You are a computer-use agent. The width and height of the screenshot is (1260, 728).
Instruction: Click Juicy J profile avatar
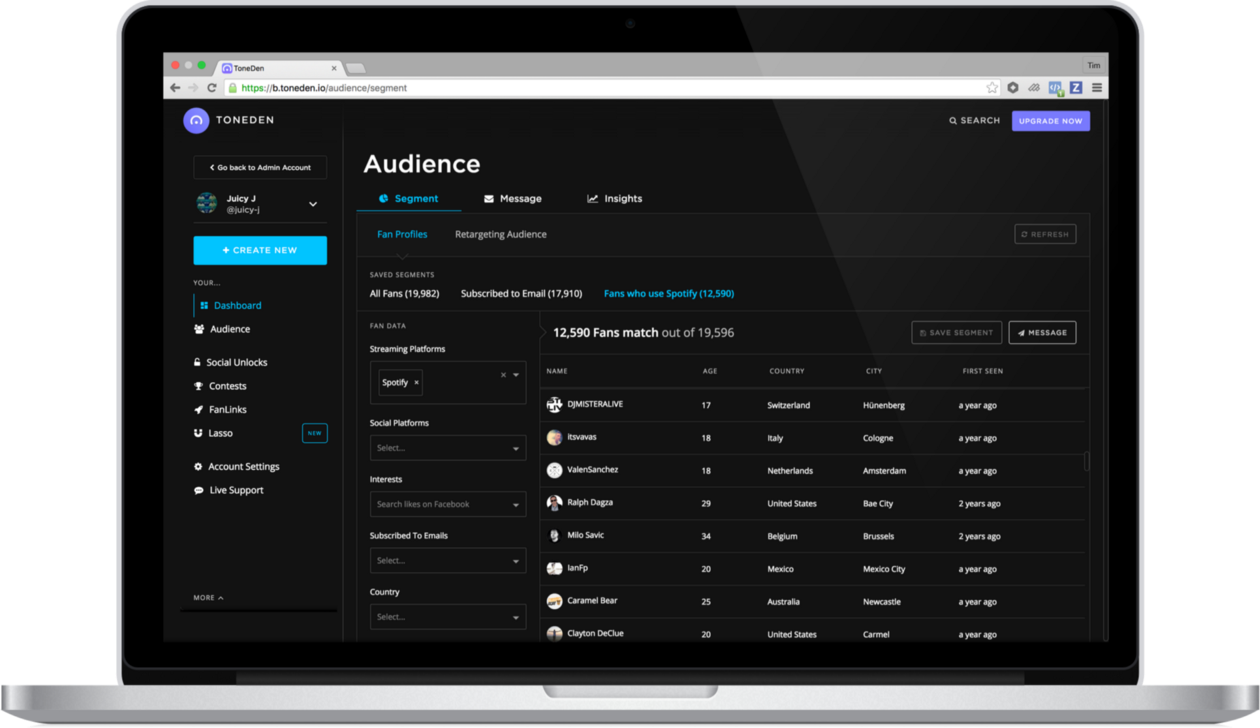pos(207,203)
